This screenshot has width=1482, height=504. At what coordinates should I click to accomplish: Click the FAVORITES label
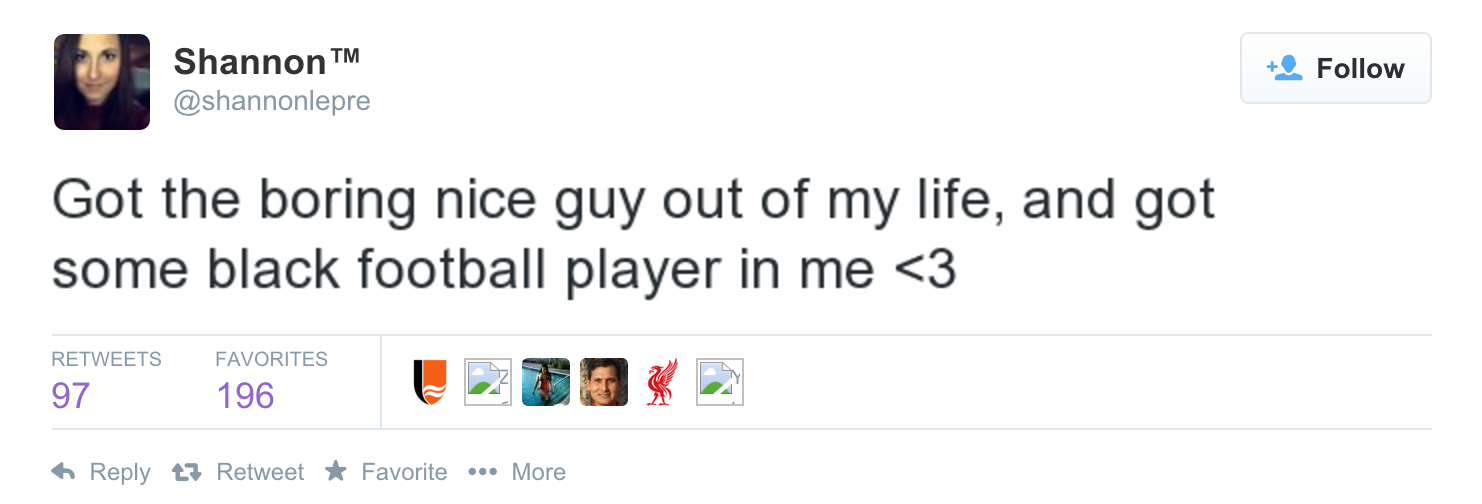[x=271, y=359]
